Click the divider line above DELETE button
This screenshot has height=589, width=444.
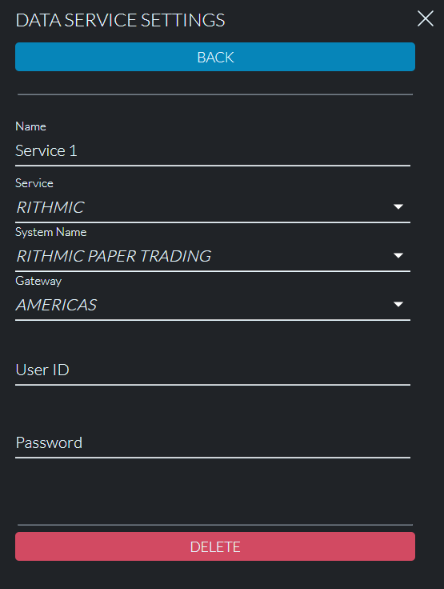pos(215,524)
